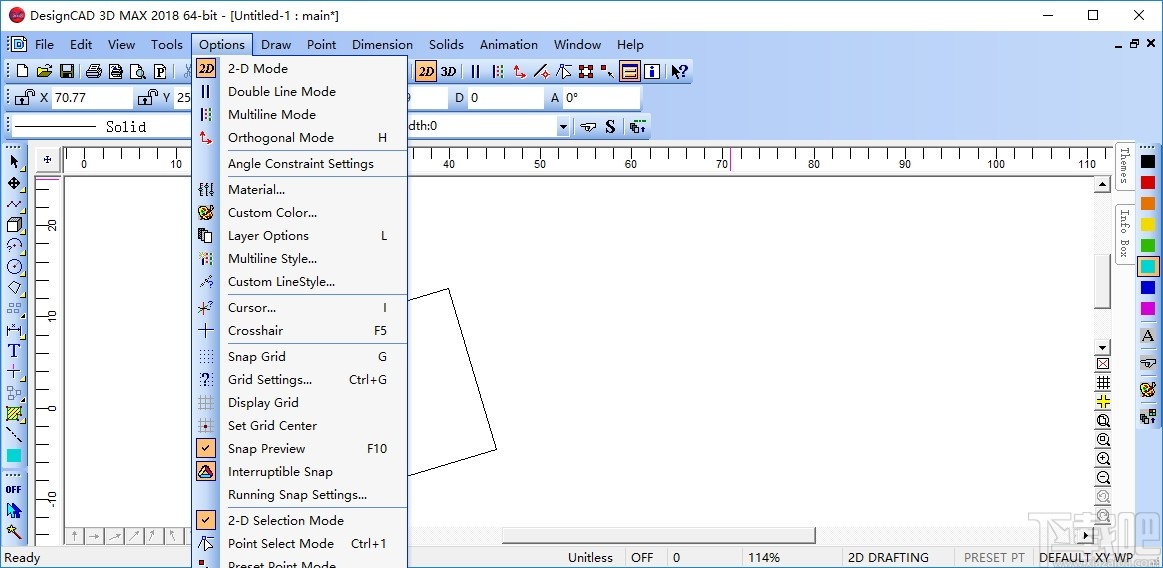
Task: Click the 2D DRAFTING status bar entry
Action: [x=888, y=558]
